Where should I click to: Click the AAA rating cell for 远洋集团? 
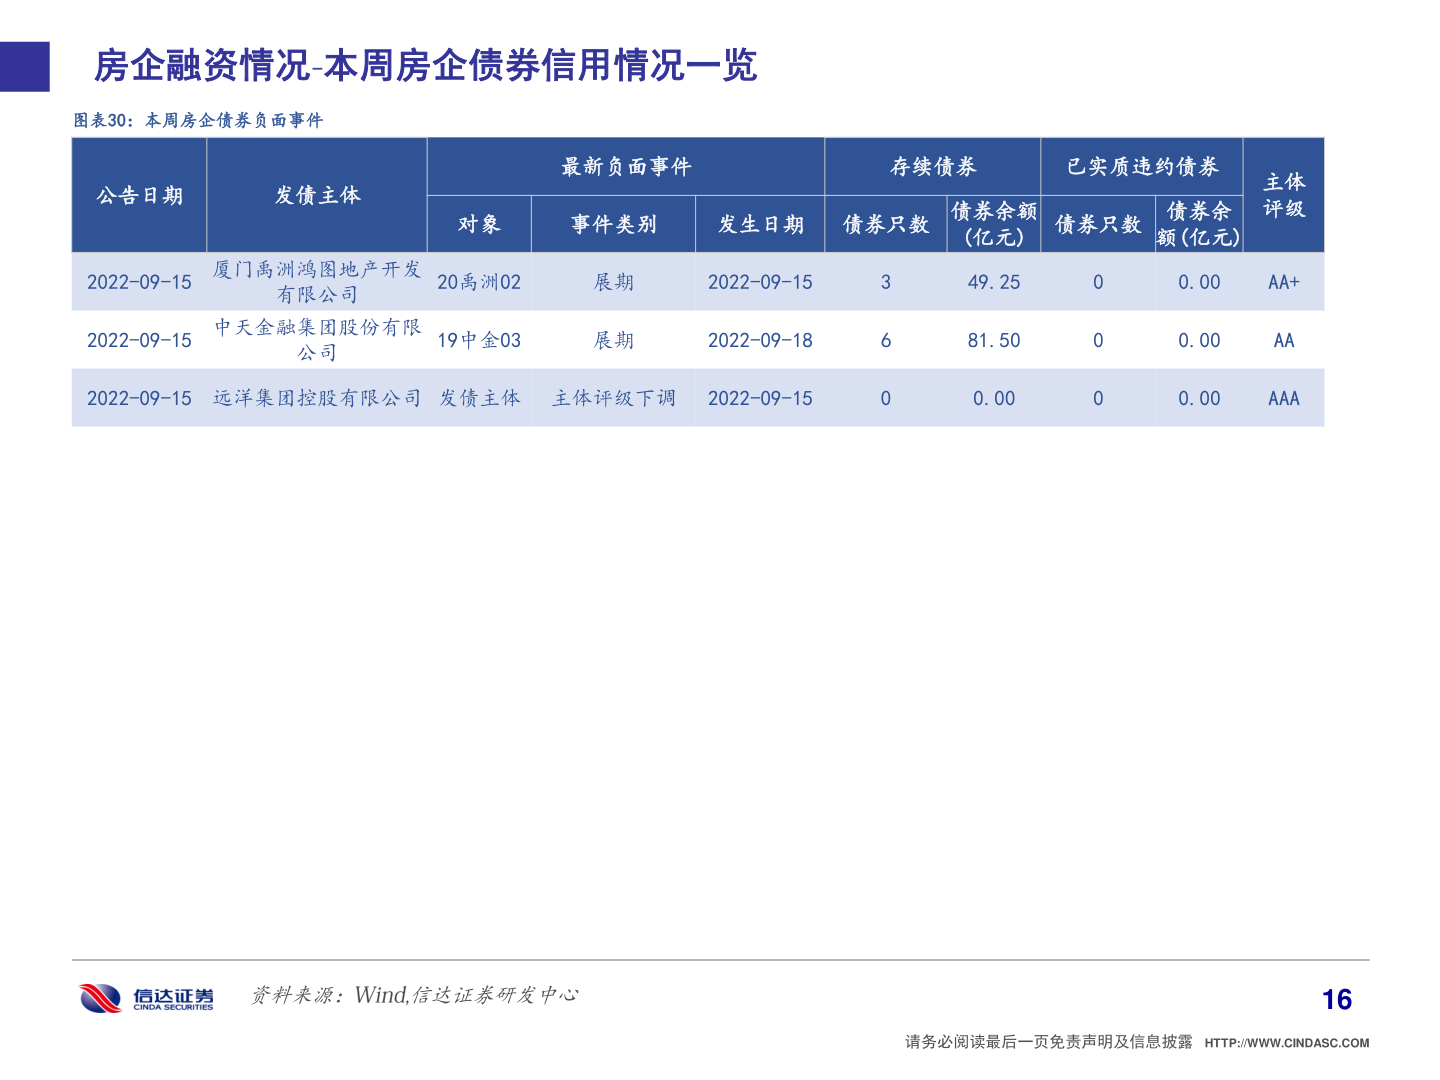(1283, 398)
